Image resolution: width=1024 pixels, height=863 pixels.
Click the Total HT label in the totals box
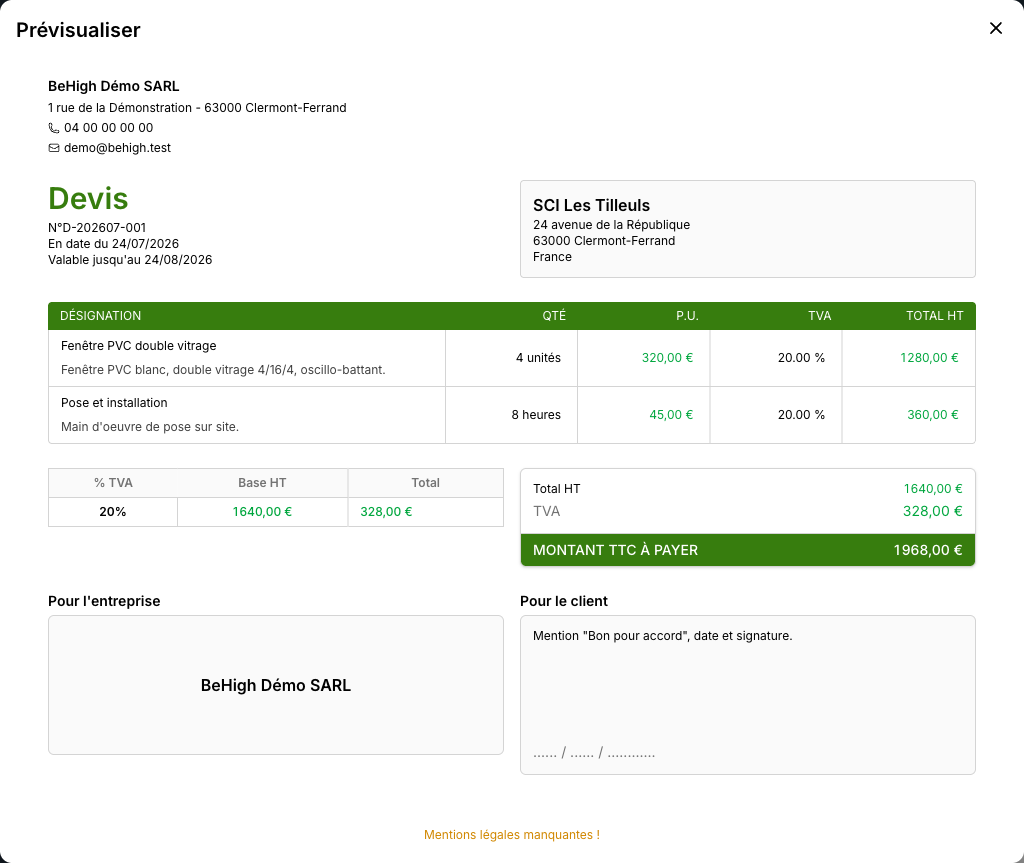556,489
